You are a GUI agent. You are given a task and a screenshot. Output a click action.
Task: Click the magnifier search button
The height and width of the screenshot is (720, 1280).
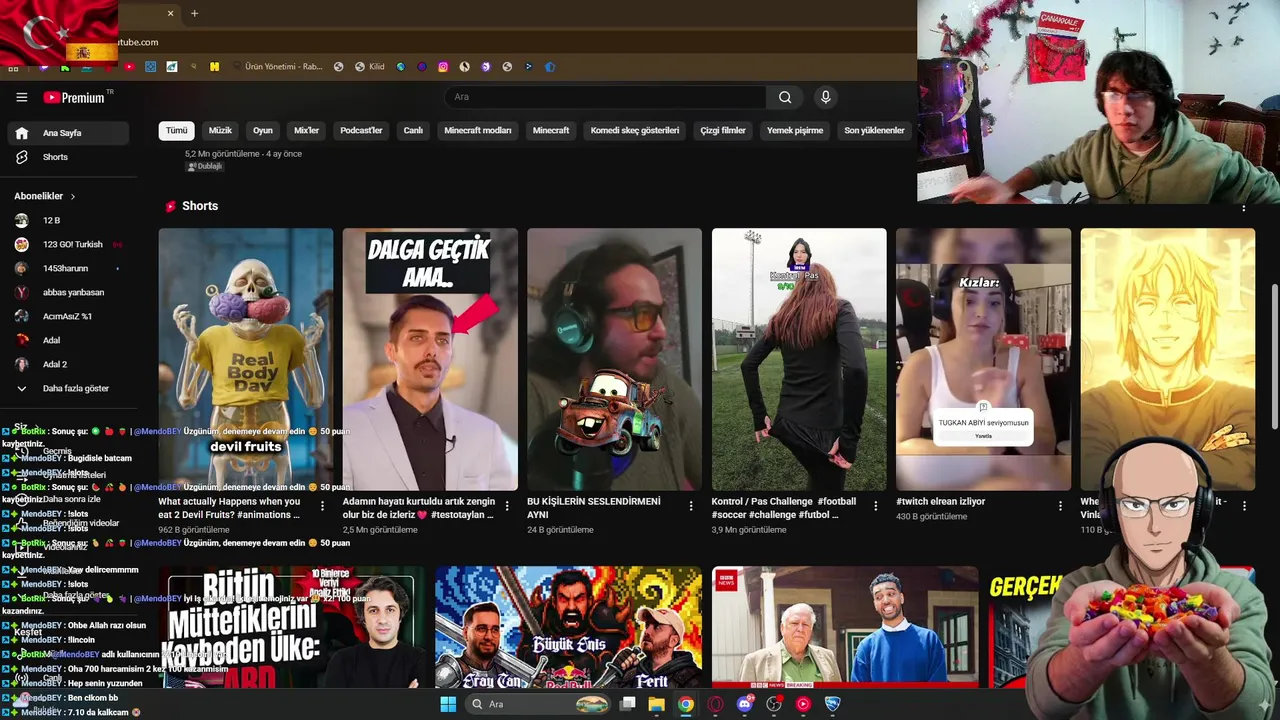[785, 97]
